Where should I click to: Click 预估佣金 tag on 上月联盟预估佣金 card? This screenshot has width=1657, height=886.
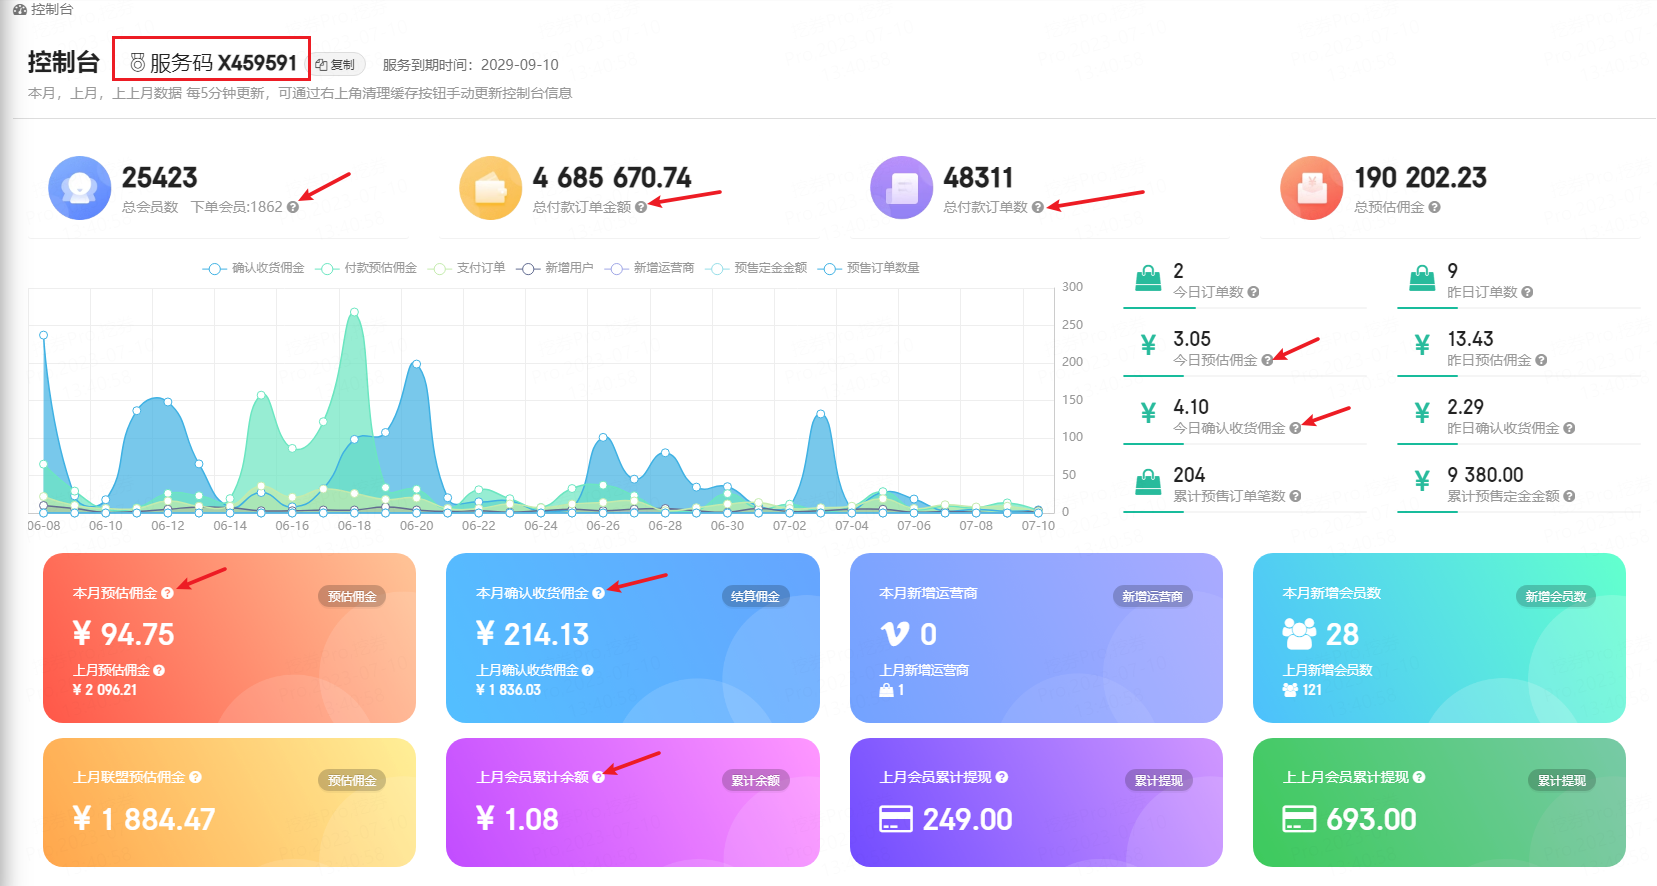(x=352, y=780)
